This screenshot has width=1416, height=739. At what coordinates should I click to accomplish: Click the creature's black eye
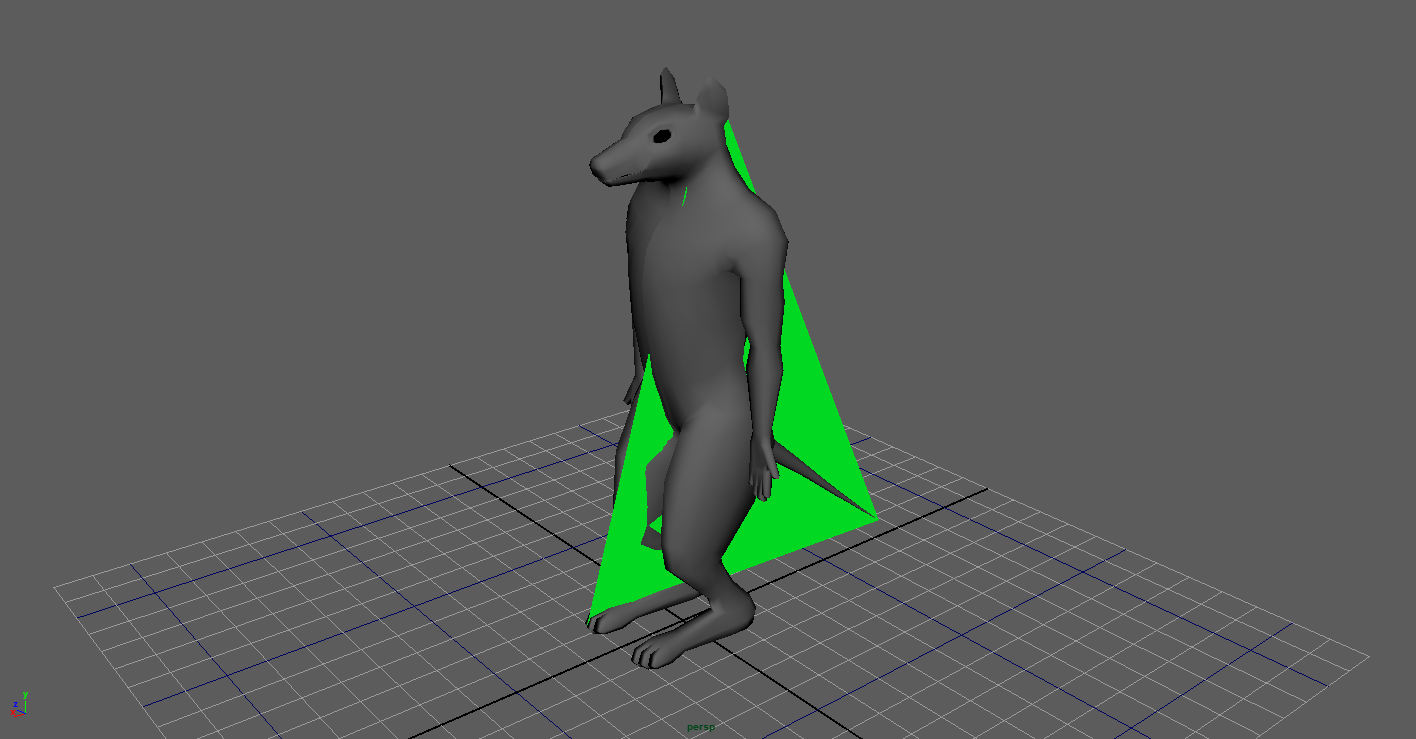click(661, 136)
